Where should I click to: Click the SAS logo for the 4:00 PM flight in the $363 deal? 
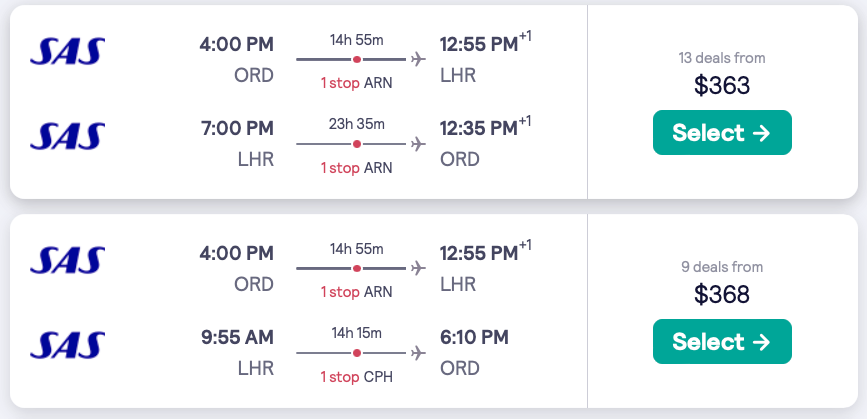tap(68, 50)
